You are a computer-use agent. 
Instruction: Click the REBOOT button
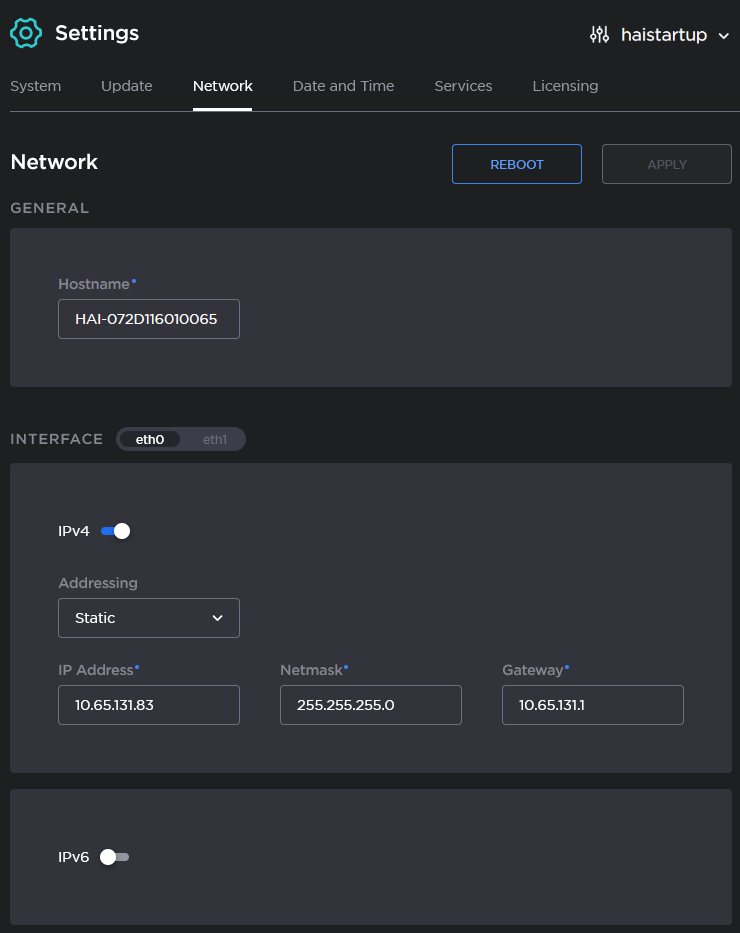516,163
